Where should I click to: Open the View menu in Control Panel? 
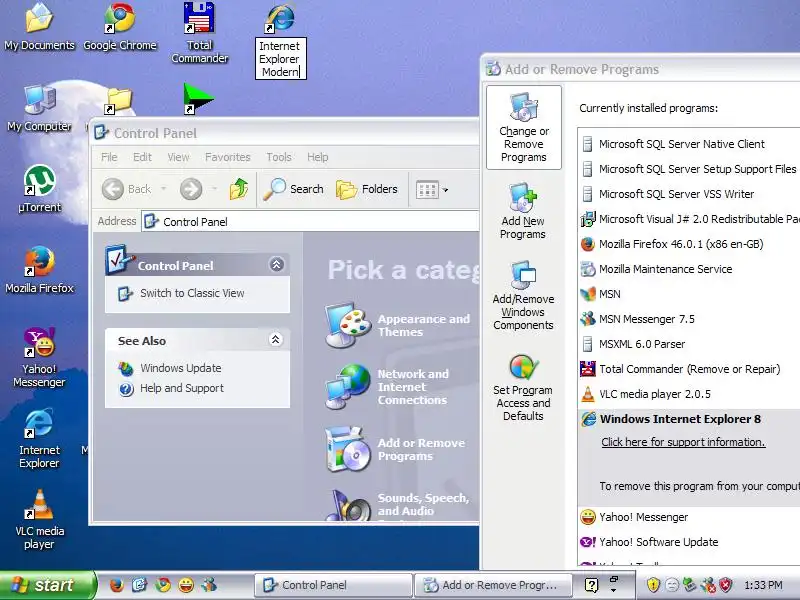(x=178, y=157)
